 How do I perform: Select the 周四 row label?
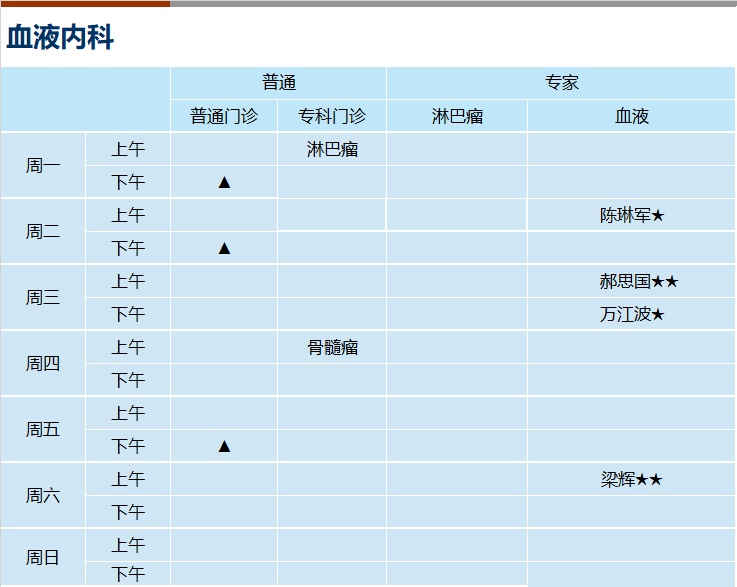[x=43, y=363]
